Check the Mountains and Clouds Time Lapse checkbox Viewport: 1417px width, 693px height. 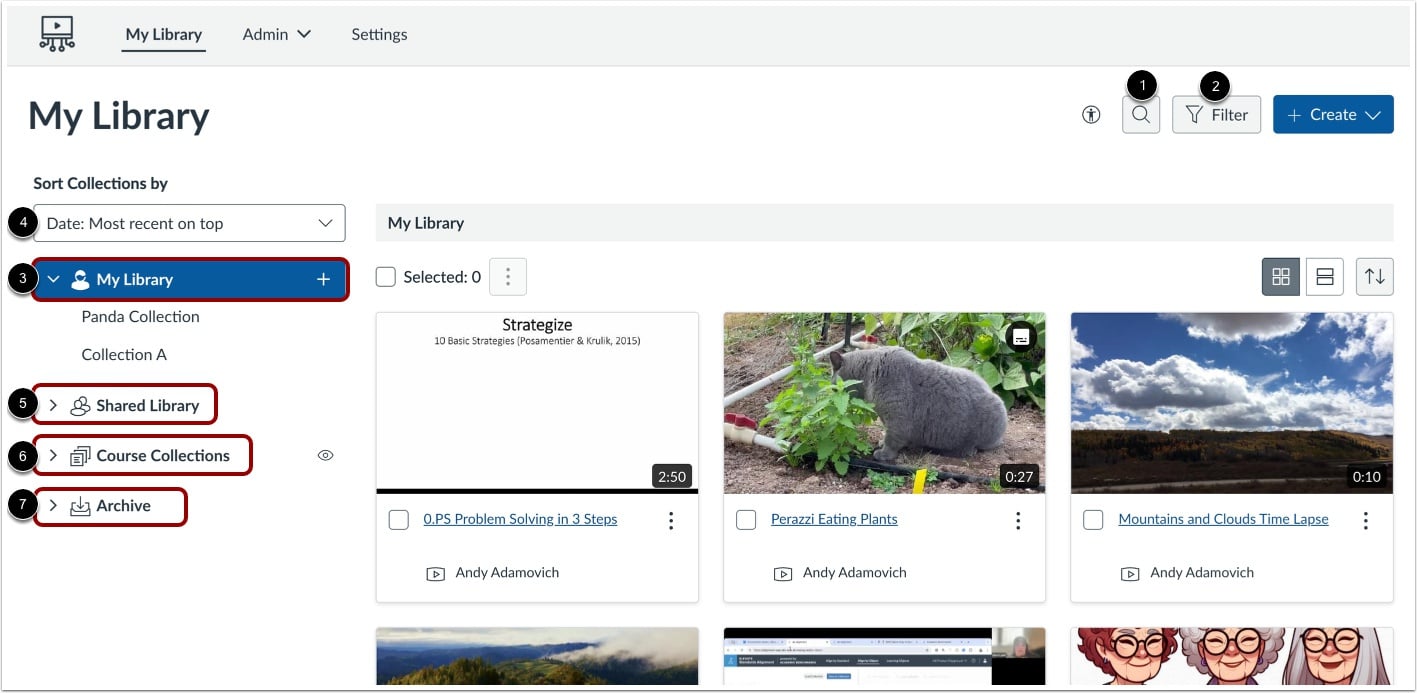1093,520
